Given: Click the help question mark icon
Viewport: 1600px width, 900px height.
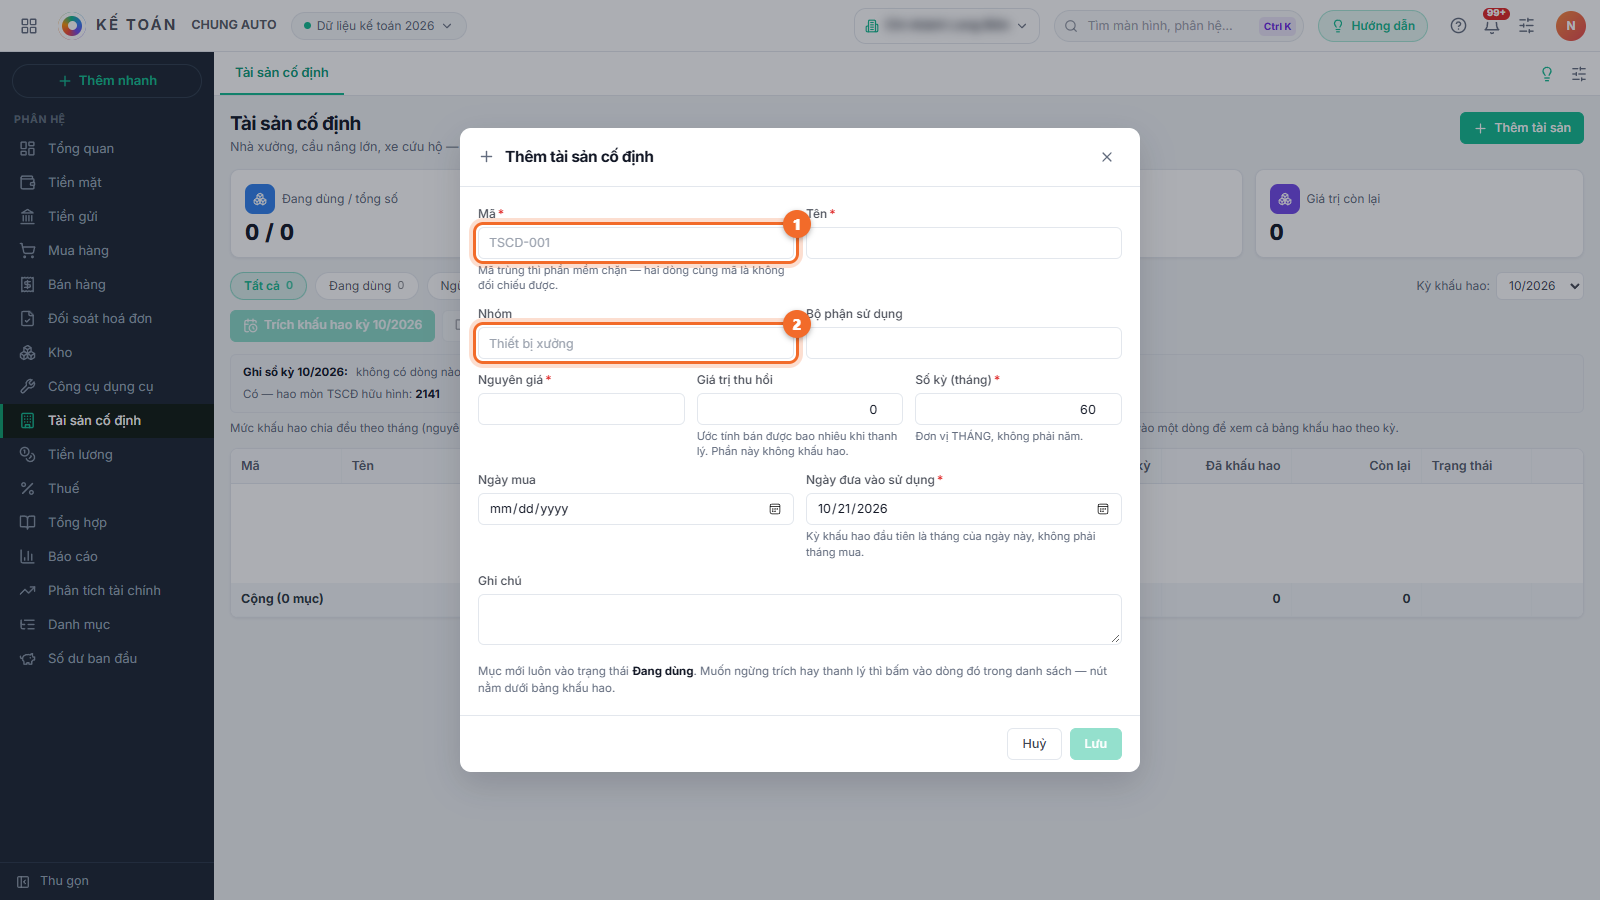Looking at the screenshot, I should 1458,26.
